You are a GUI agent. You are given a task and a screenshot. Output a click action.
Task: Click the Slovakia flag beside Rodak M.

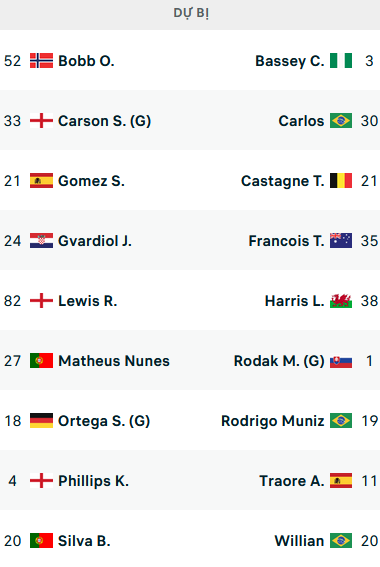pyautogui.click(x=341, y=361)
